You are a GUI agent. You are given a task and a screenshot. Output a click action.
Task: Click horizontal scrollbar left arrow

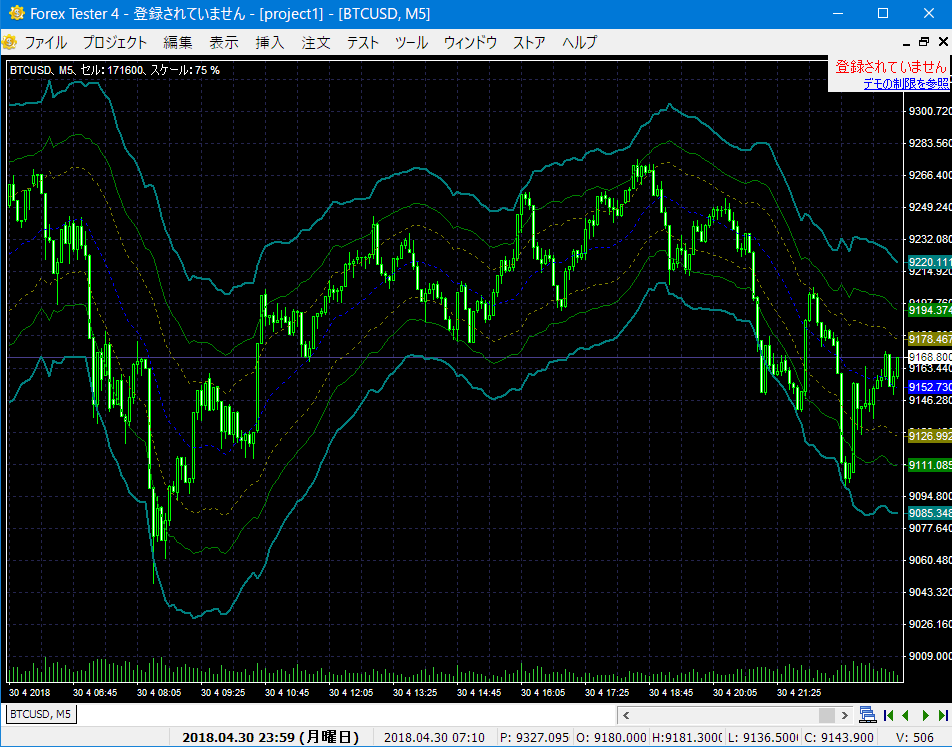[626, 715]
